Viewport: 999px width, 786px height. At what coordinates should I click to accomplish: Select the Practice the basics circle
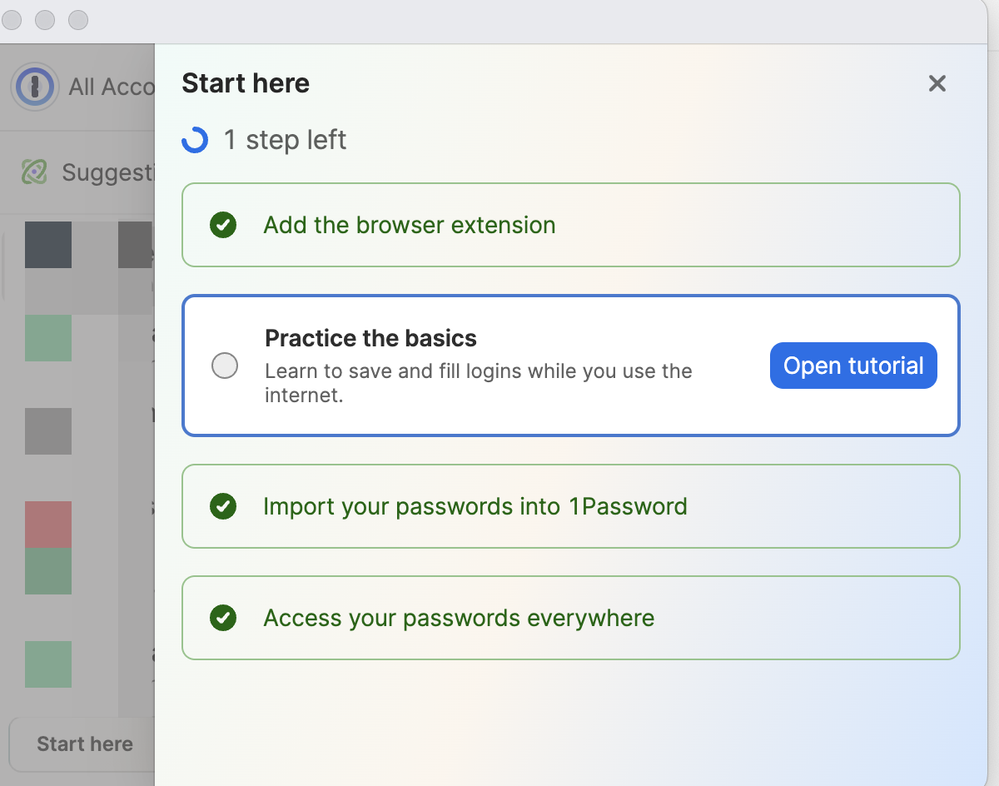click(225, 366)
